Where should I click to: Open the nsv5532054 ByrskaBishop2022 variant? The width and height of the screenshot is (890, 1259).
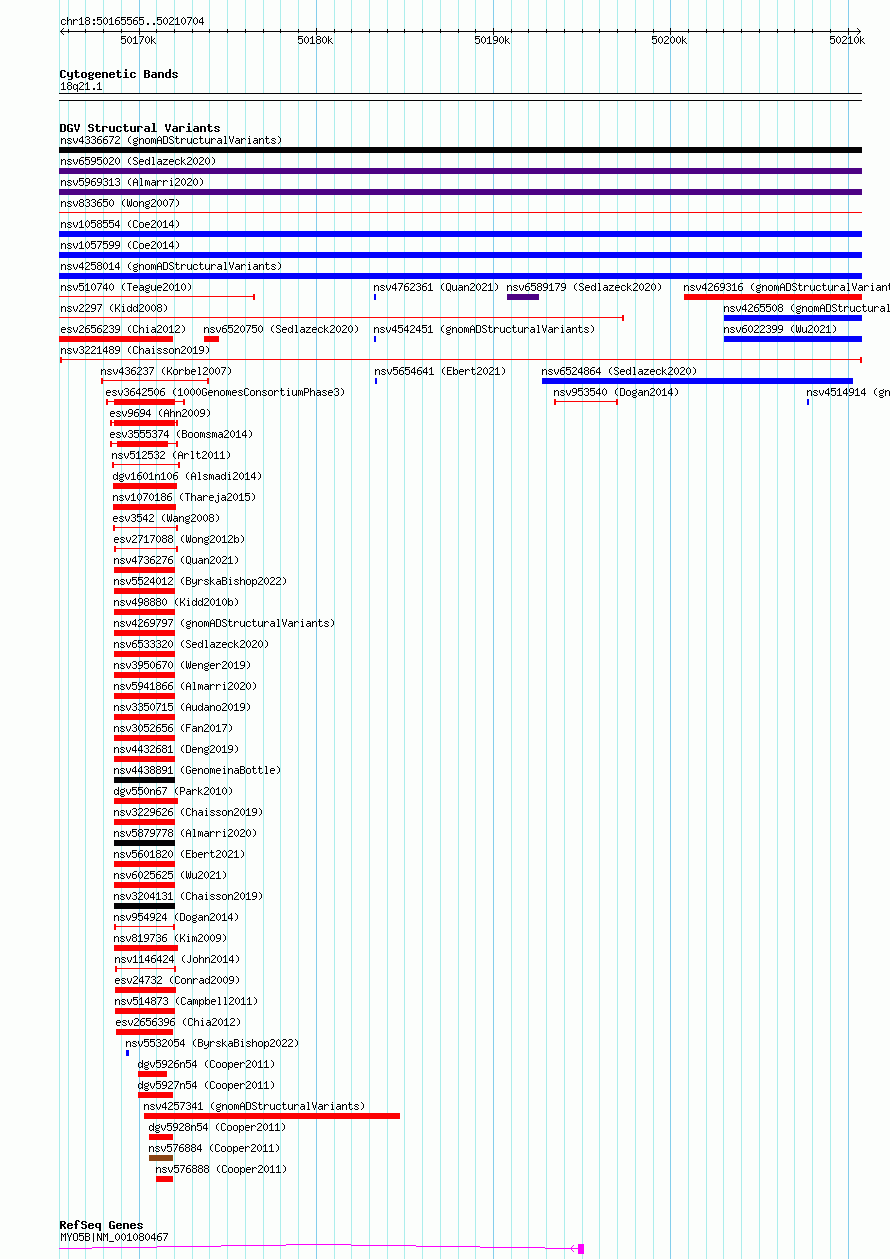[212, 1043]
